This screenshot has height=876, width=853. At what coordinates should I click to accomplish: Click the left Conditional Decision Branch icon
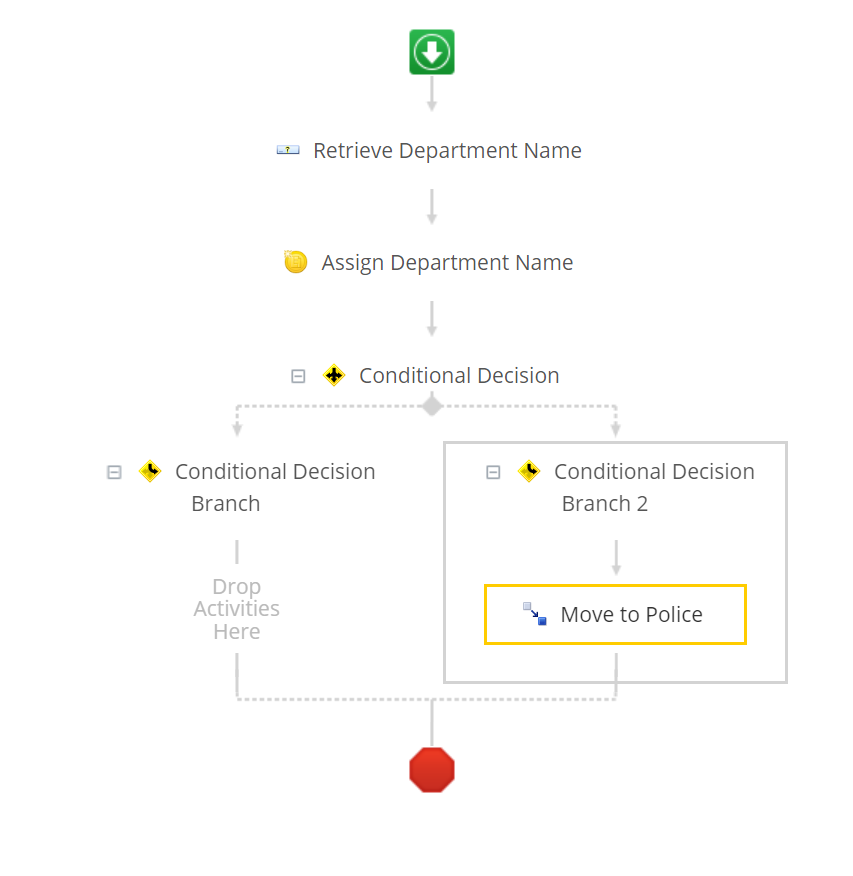tap(150, 471)
